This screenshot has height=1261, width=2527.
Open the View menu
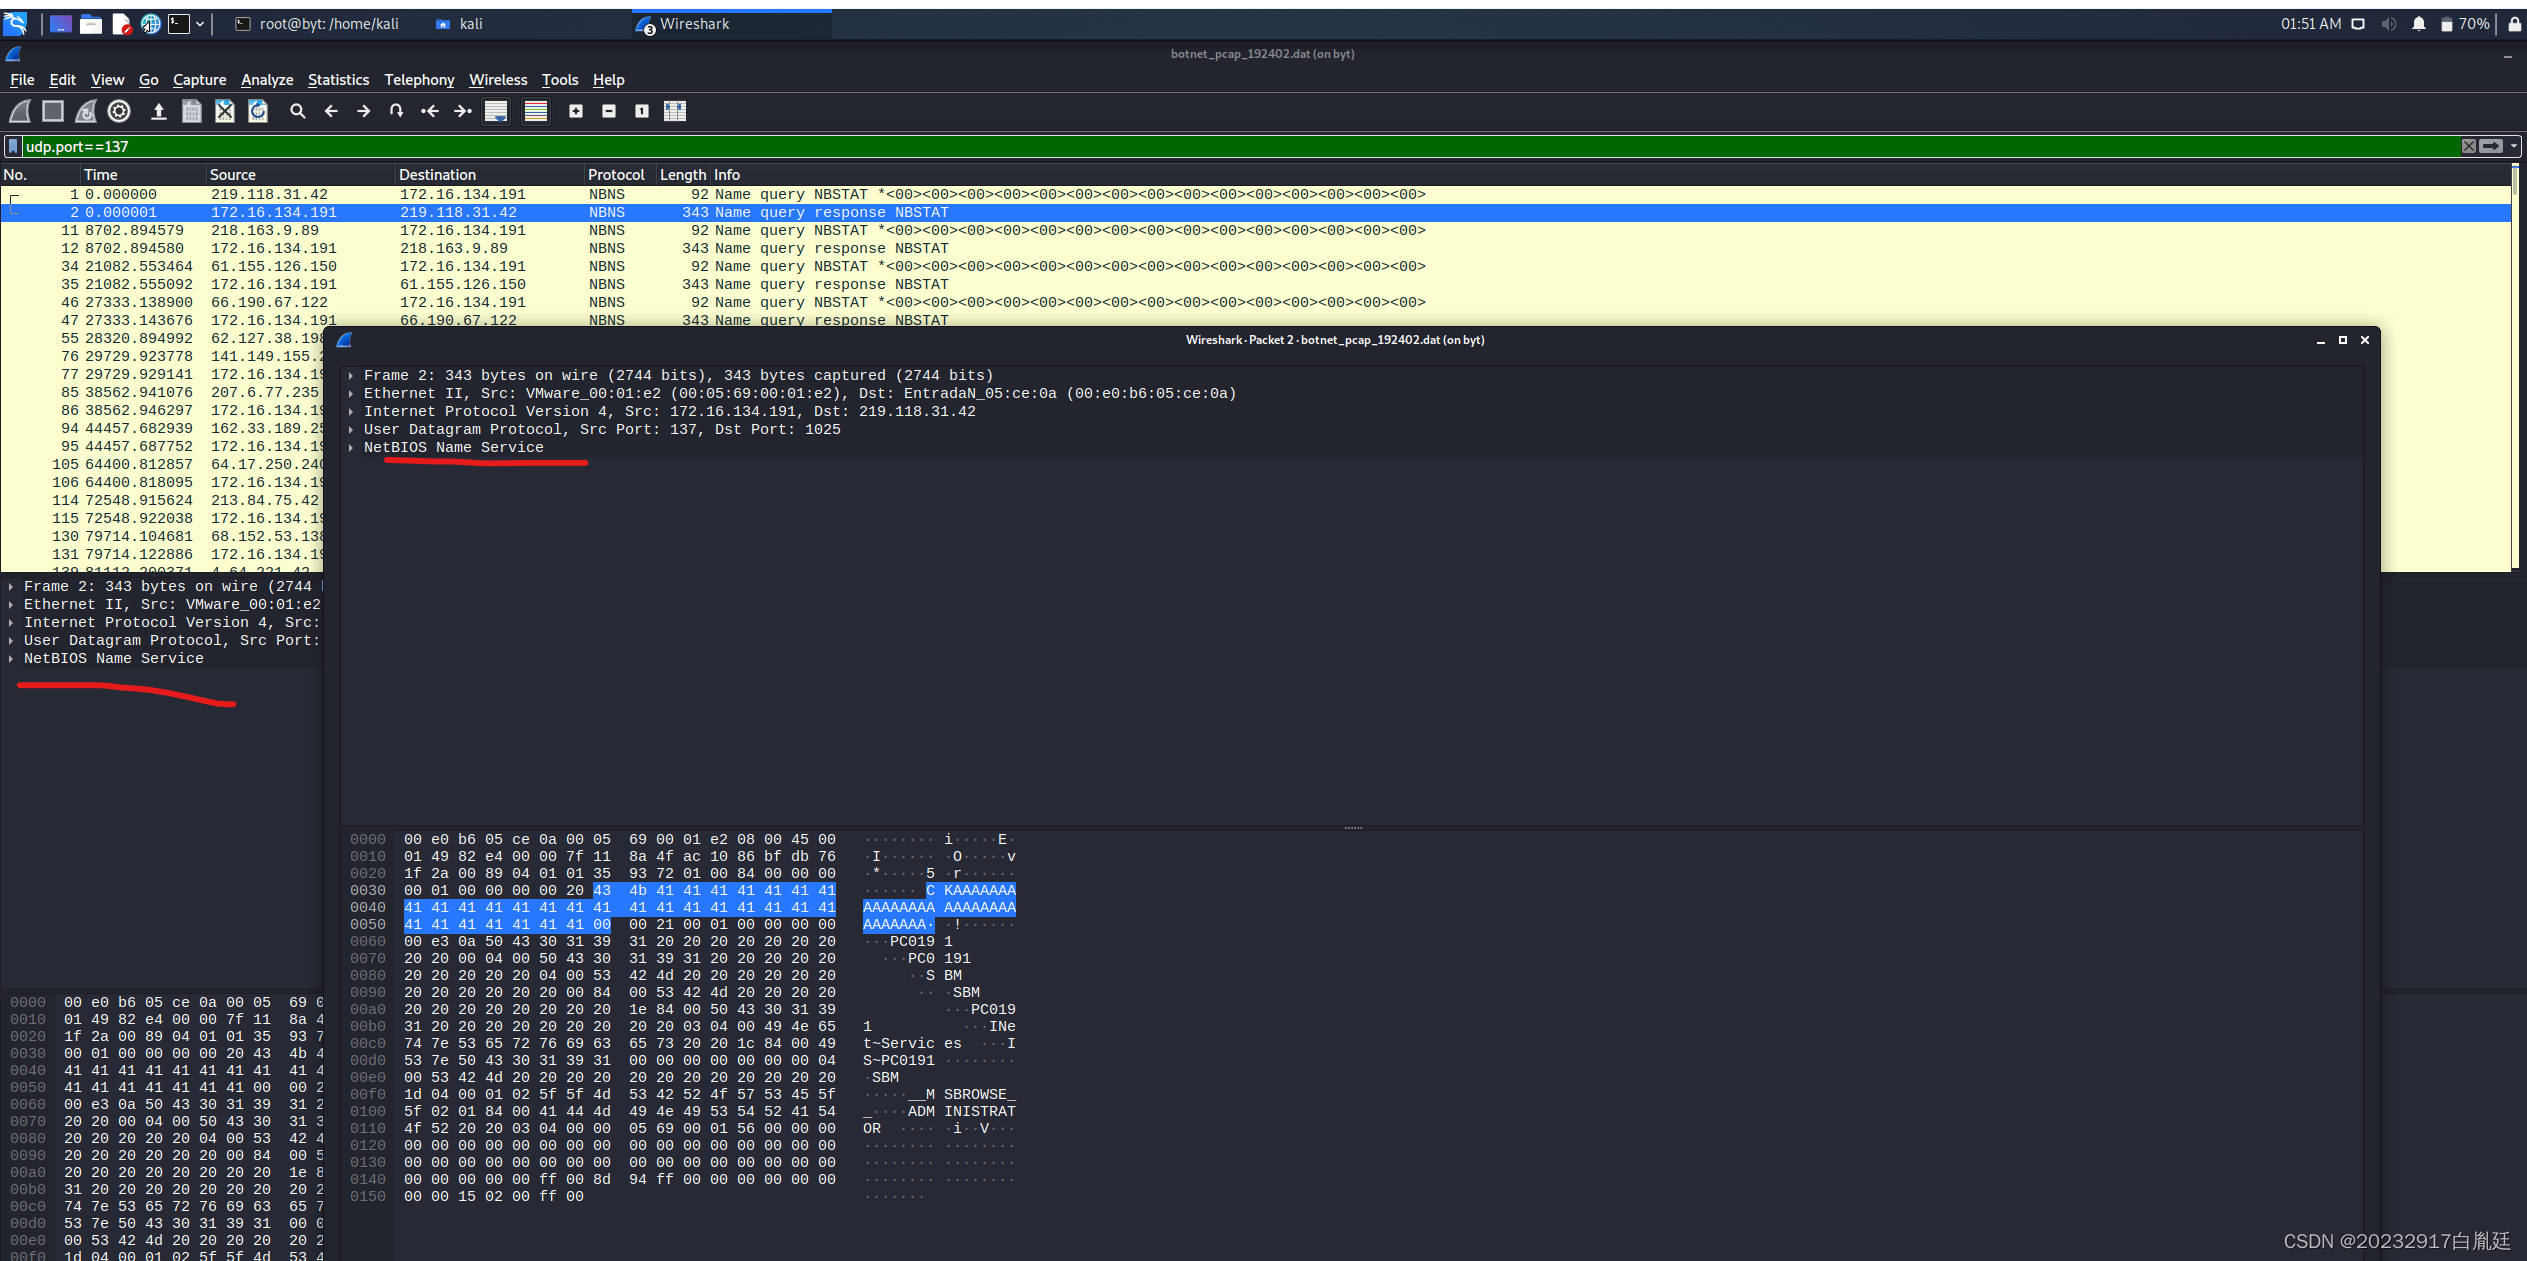tap(107, 80)
